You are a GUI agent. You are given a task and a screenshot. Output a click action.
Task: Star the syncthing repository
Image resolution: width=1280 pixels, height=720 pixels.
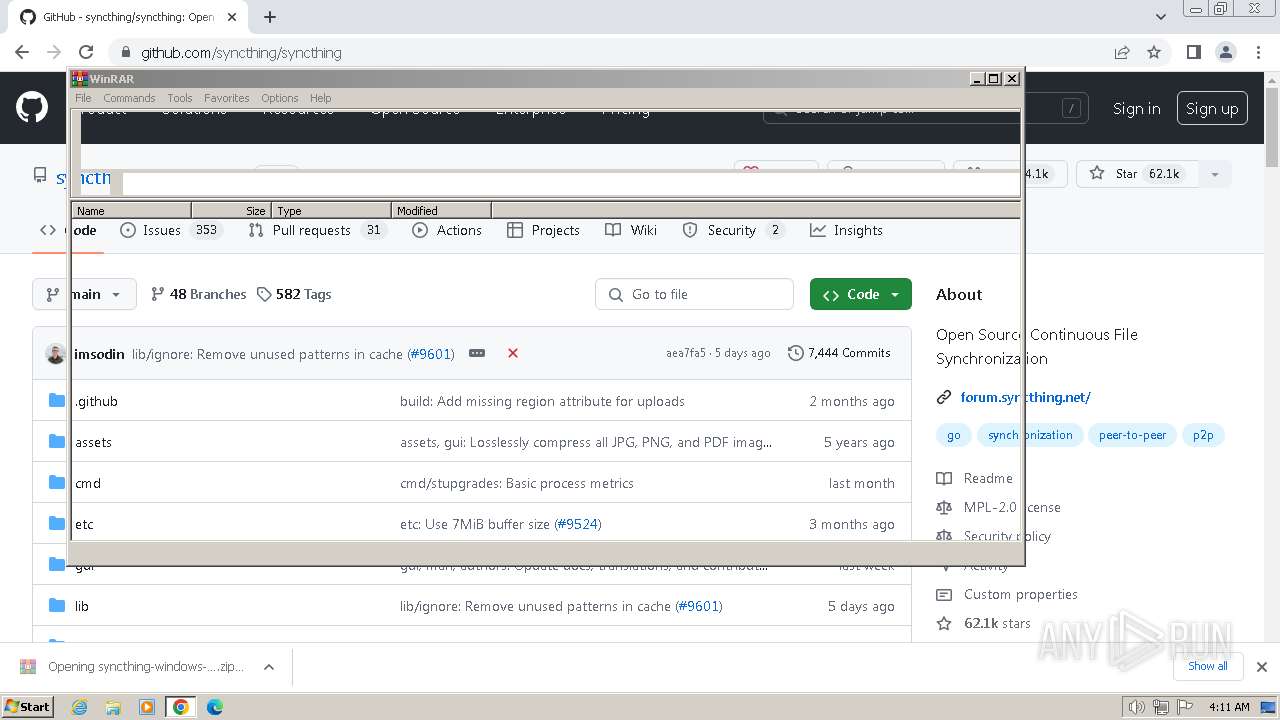click(1135, 173)
